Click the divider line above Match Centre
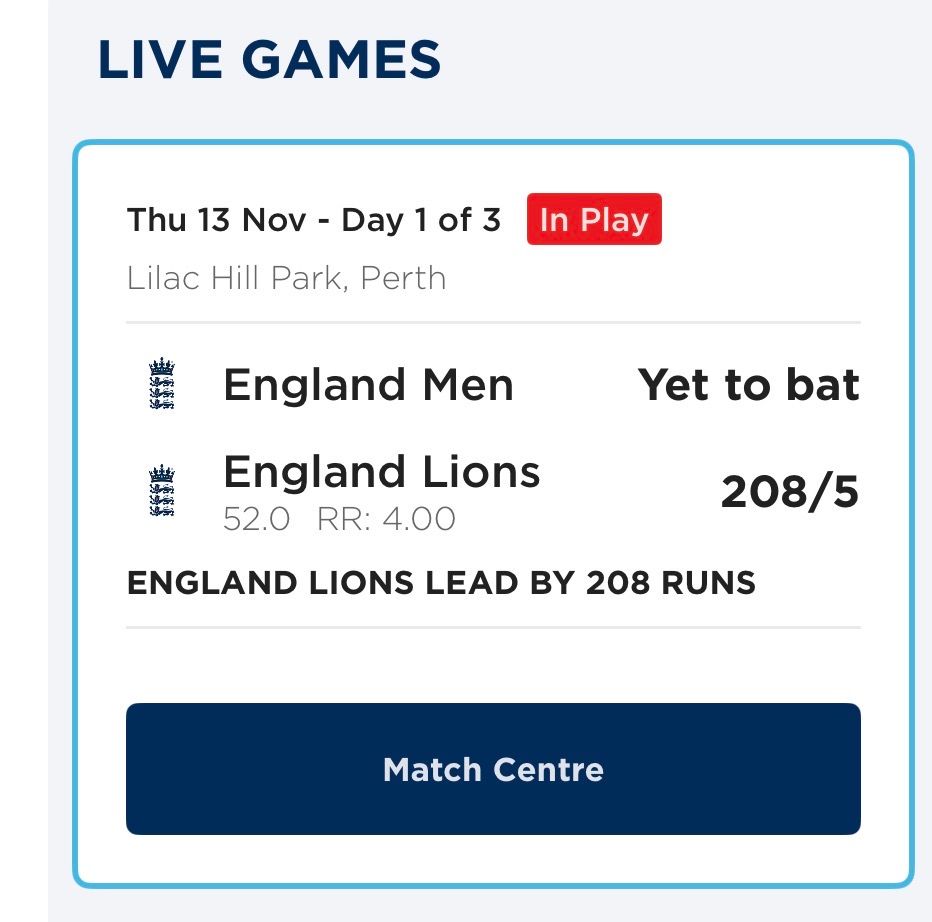This screenshot has width=932, height=922. tap(493, 627)
